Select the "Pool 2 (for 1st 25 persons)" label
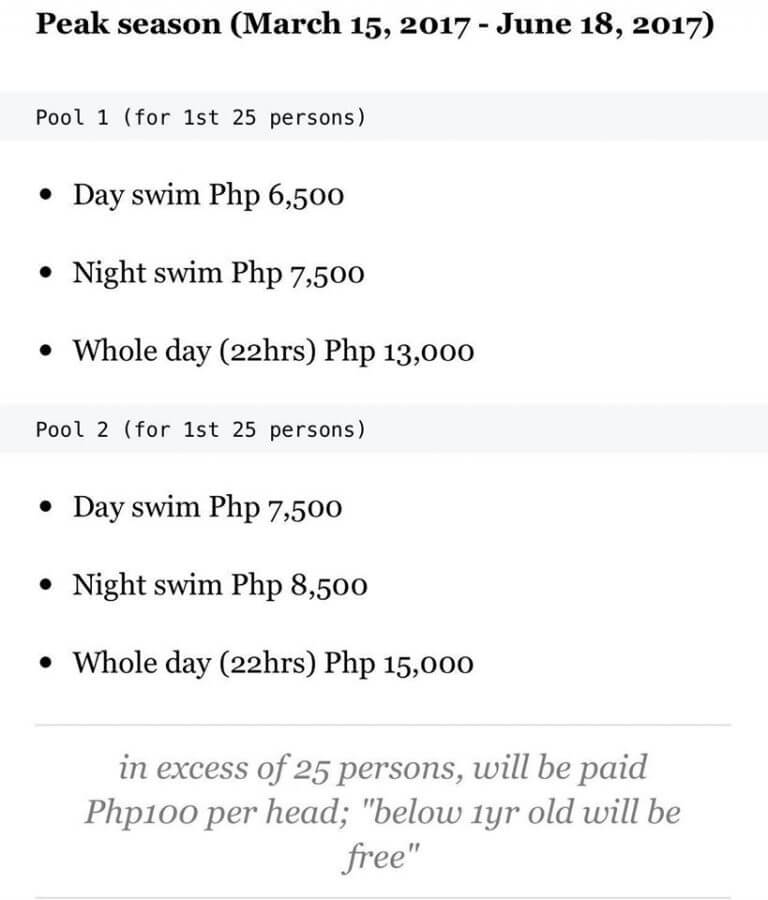The image size is (768, 900). (200, 430)
